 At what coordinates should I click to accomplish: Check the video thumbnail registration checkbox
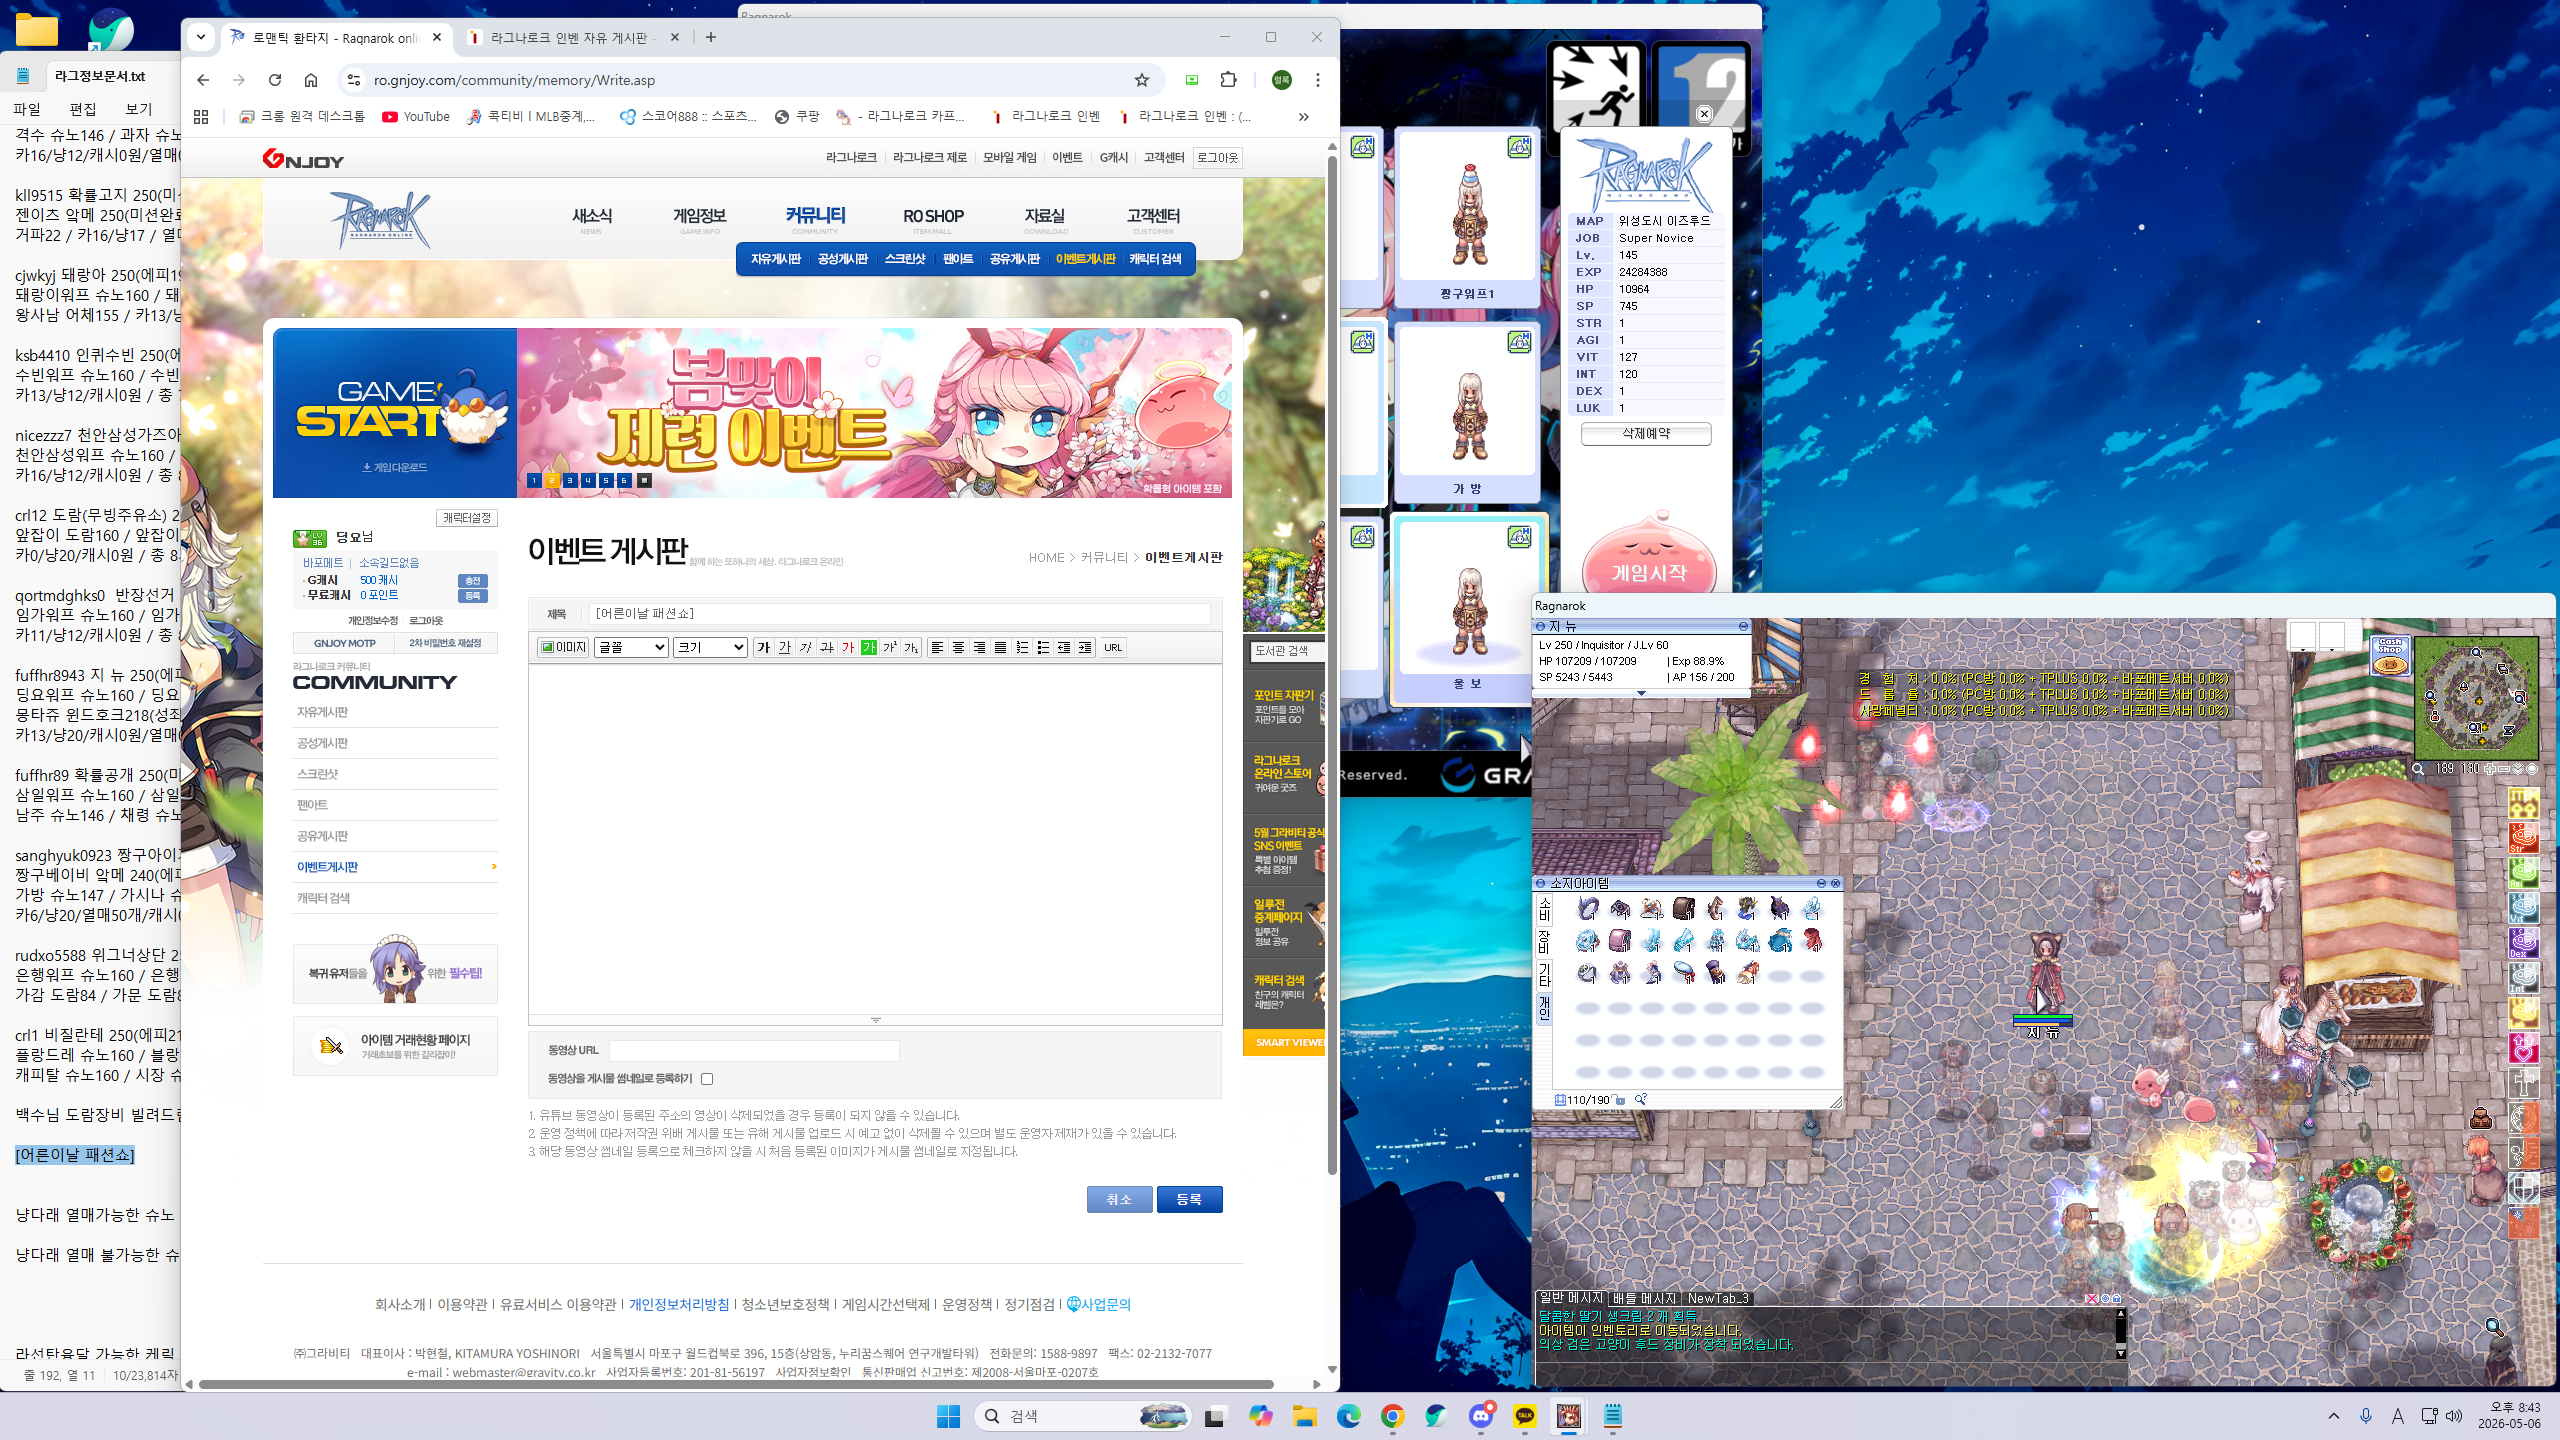[707, 1079]
